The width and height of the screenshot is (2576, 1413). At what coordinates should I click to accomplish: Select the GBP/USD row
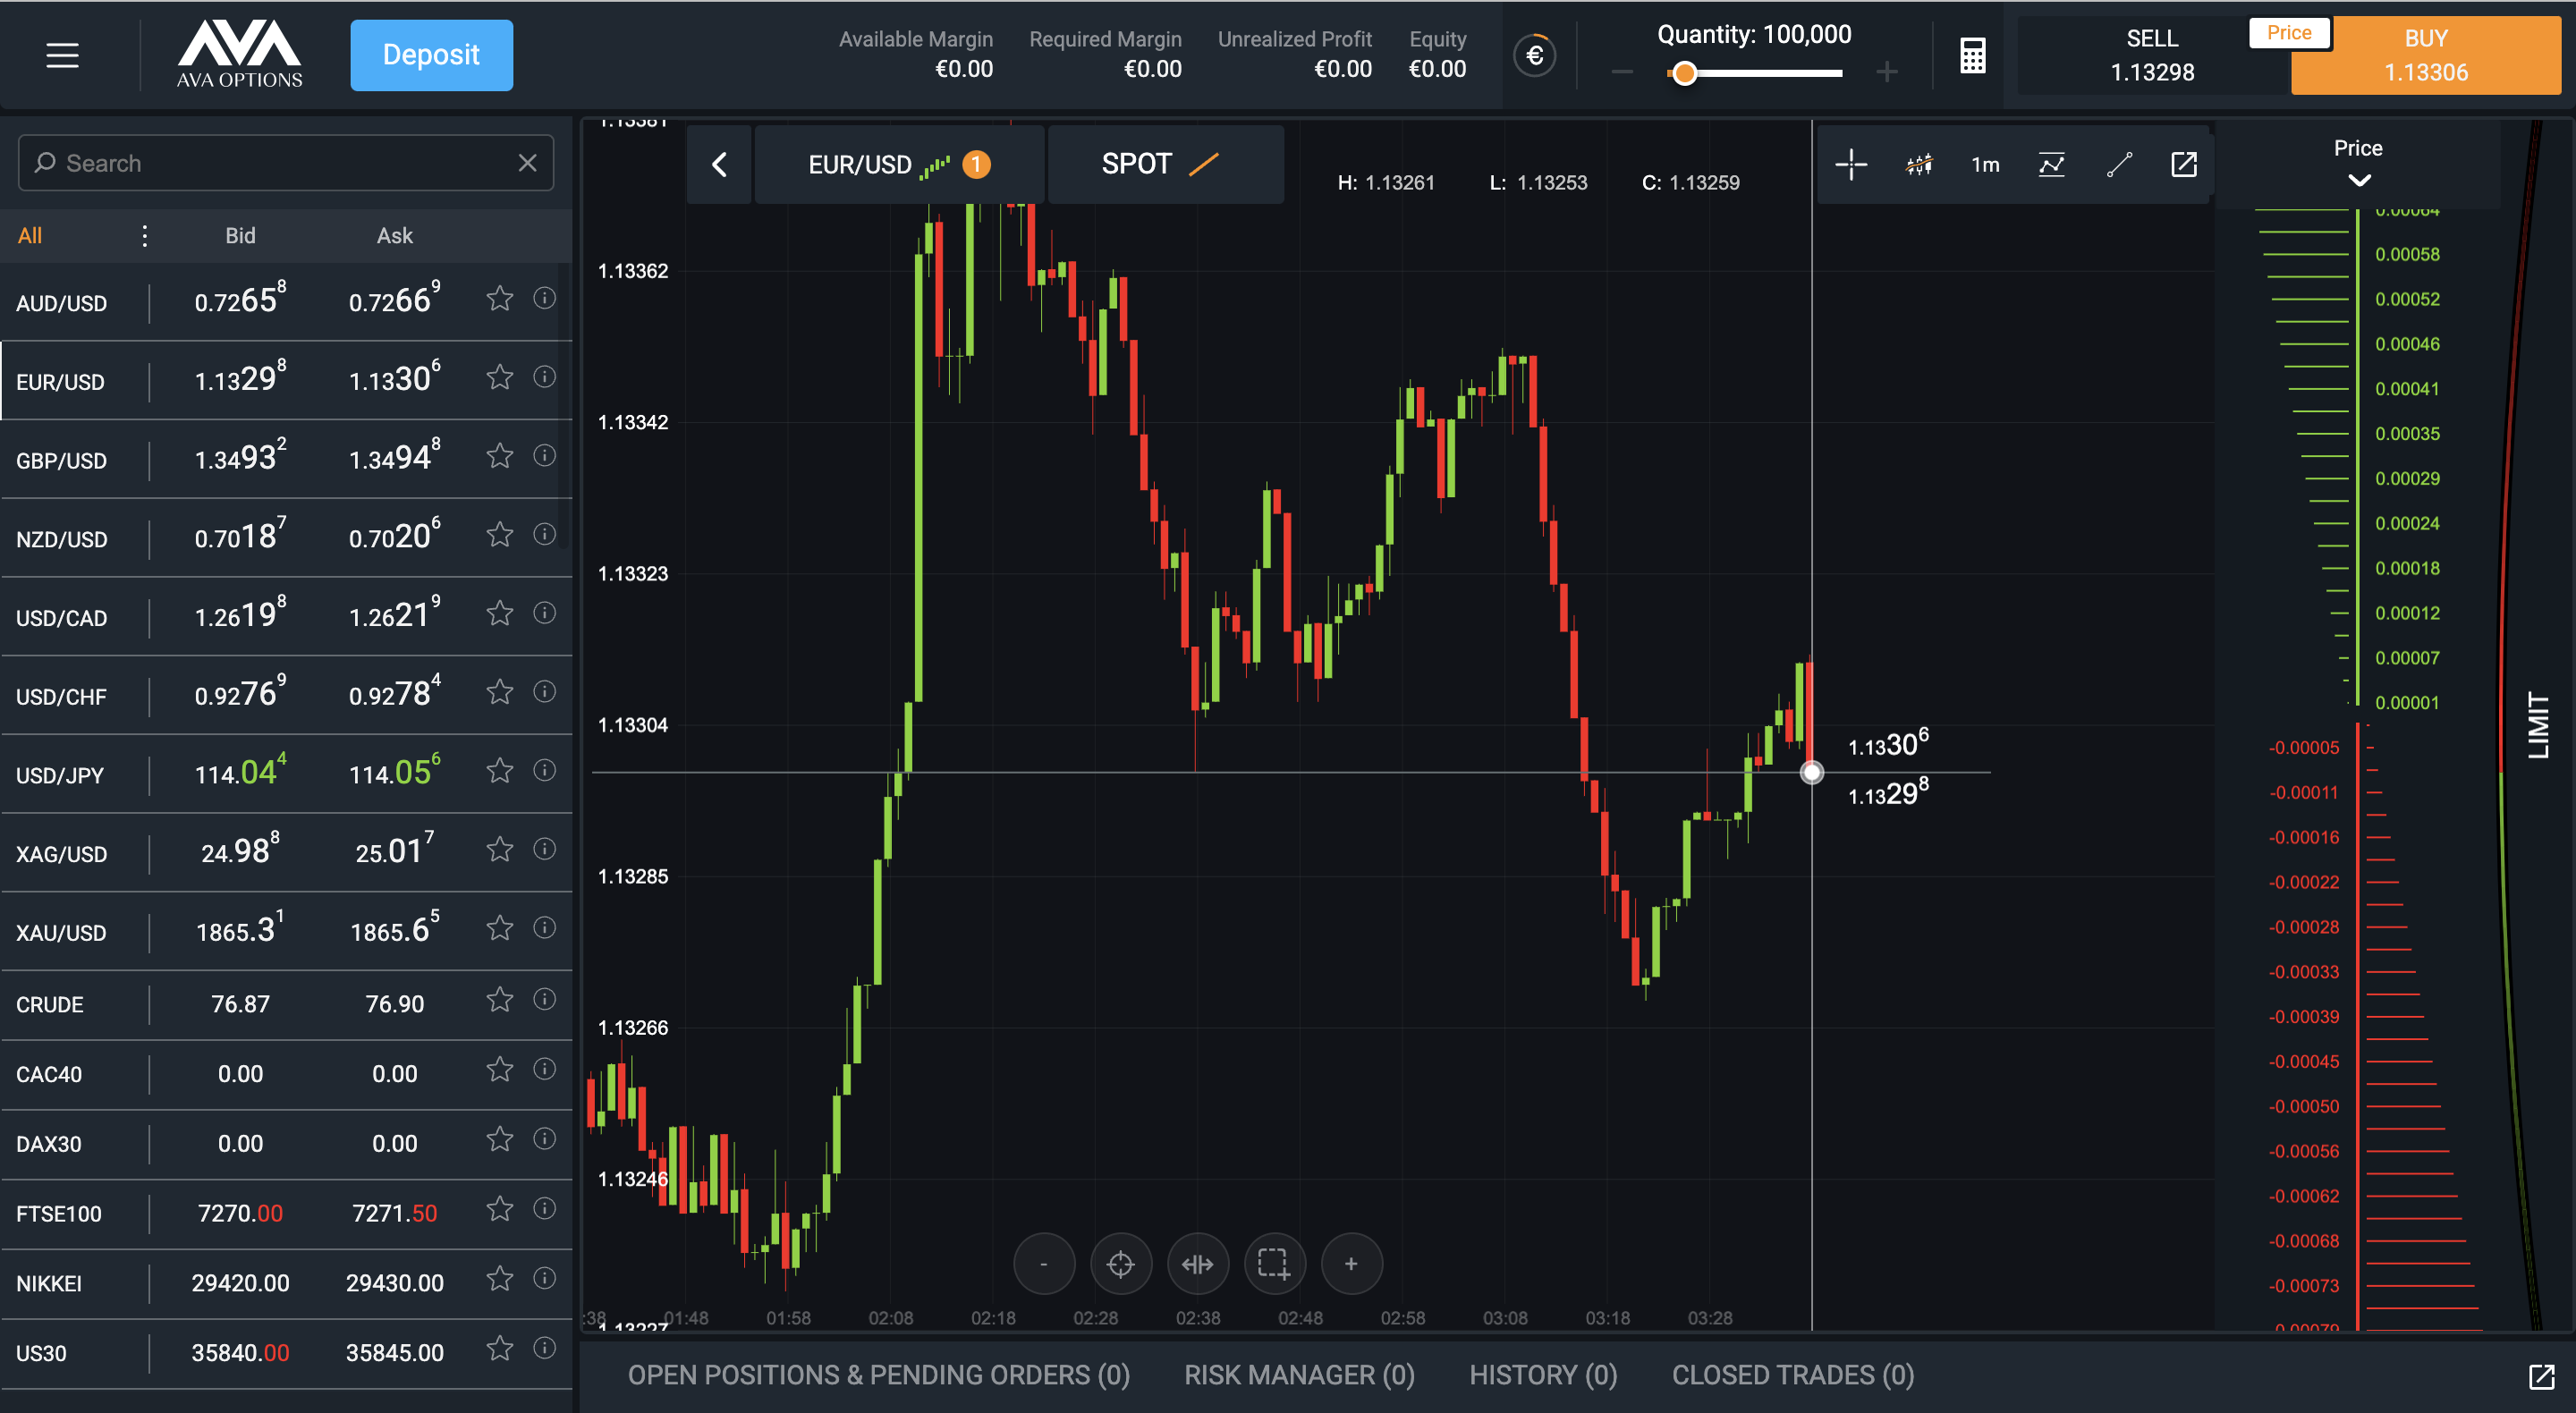286,459
